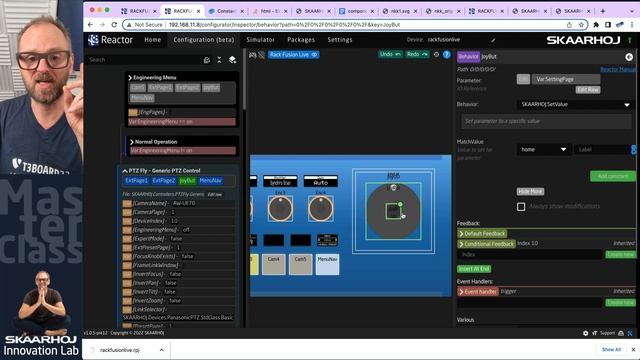Viewport: 640px width, 360px height.
Task: Open Configuration (beta) tab
Action: (204, 40)
